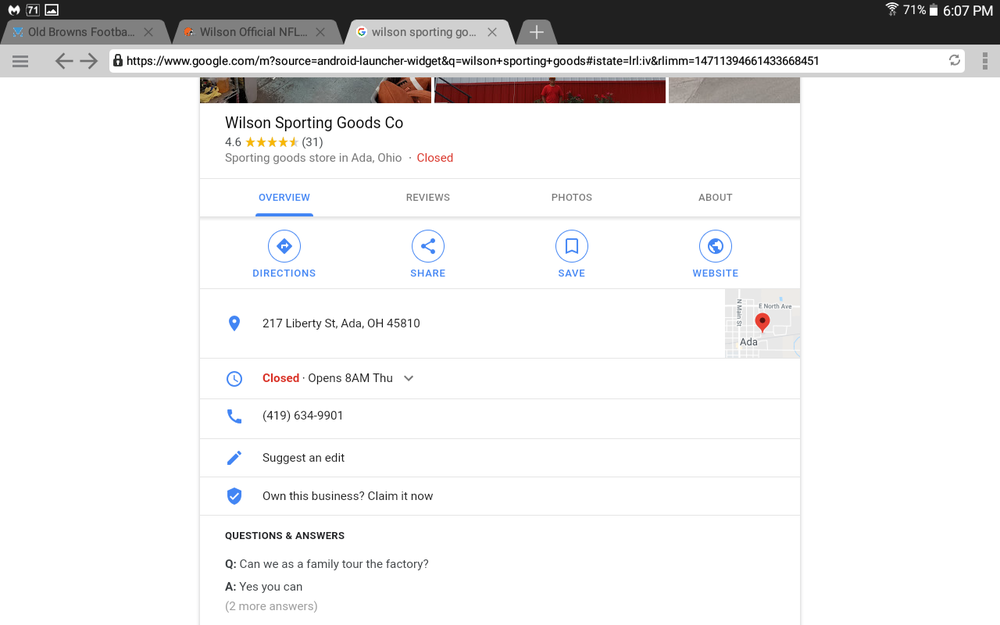
Task: Click the location pin icon beside address
Action: pos(234,323)
